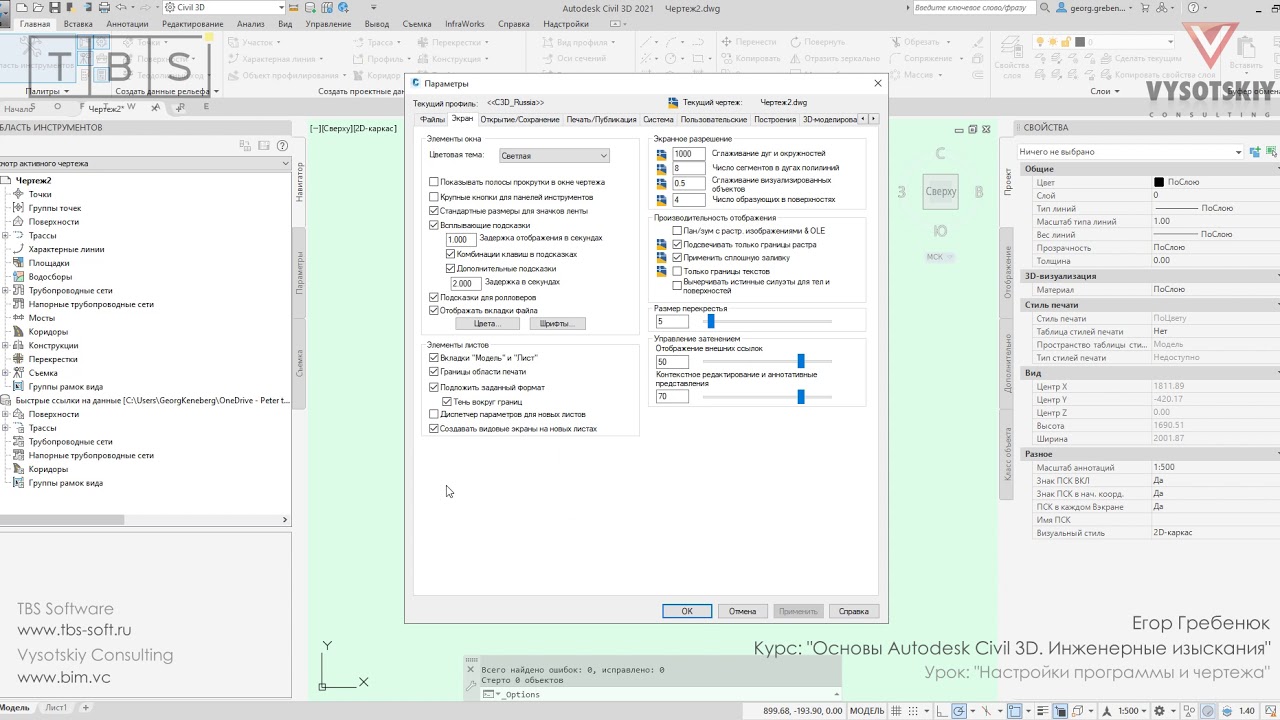
Task: Uncheck Применить сплошную заливку checkbox
Action: coord(677,257)
